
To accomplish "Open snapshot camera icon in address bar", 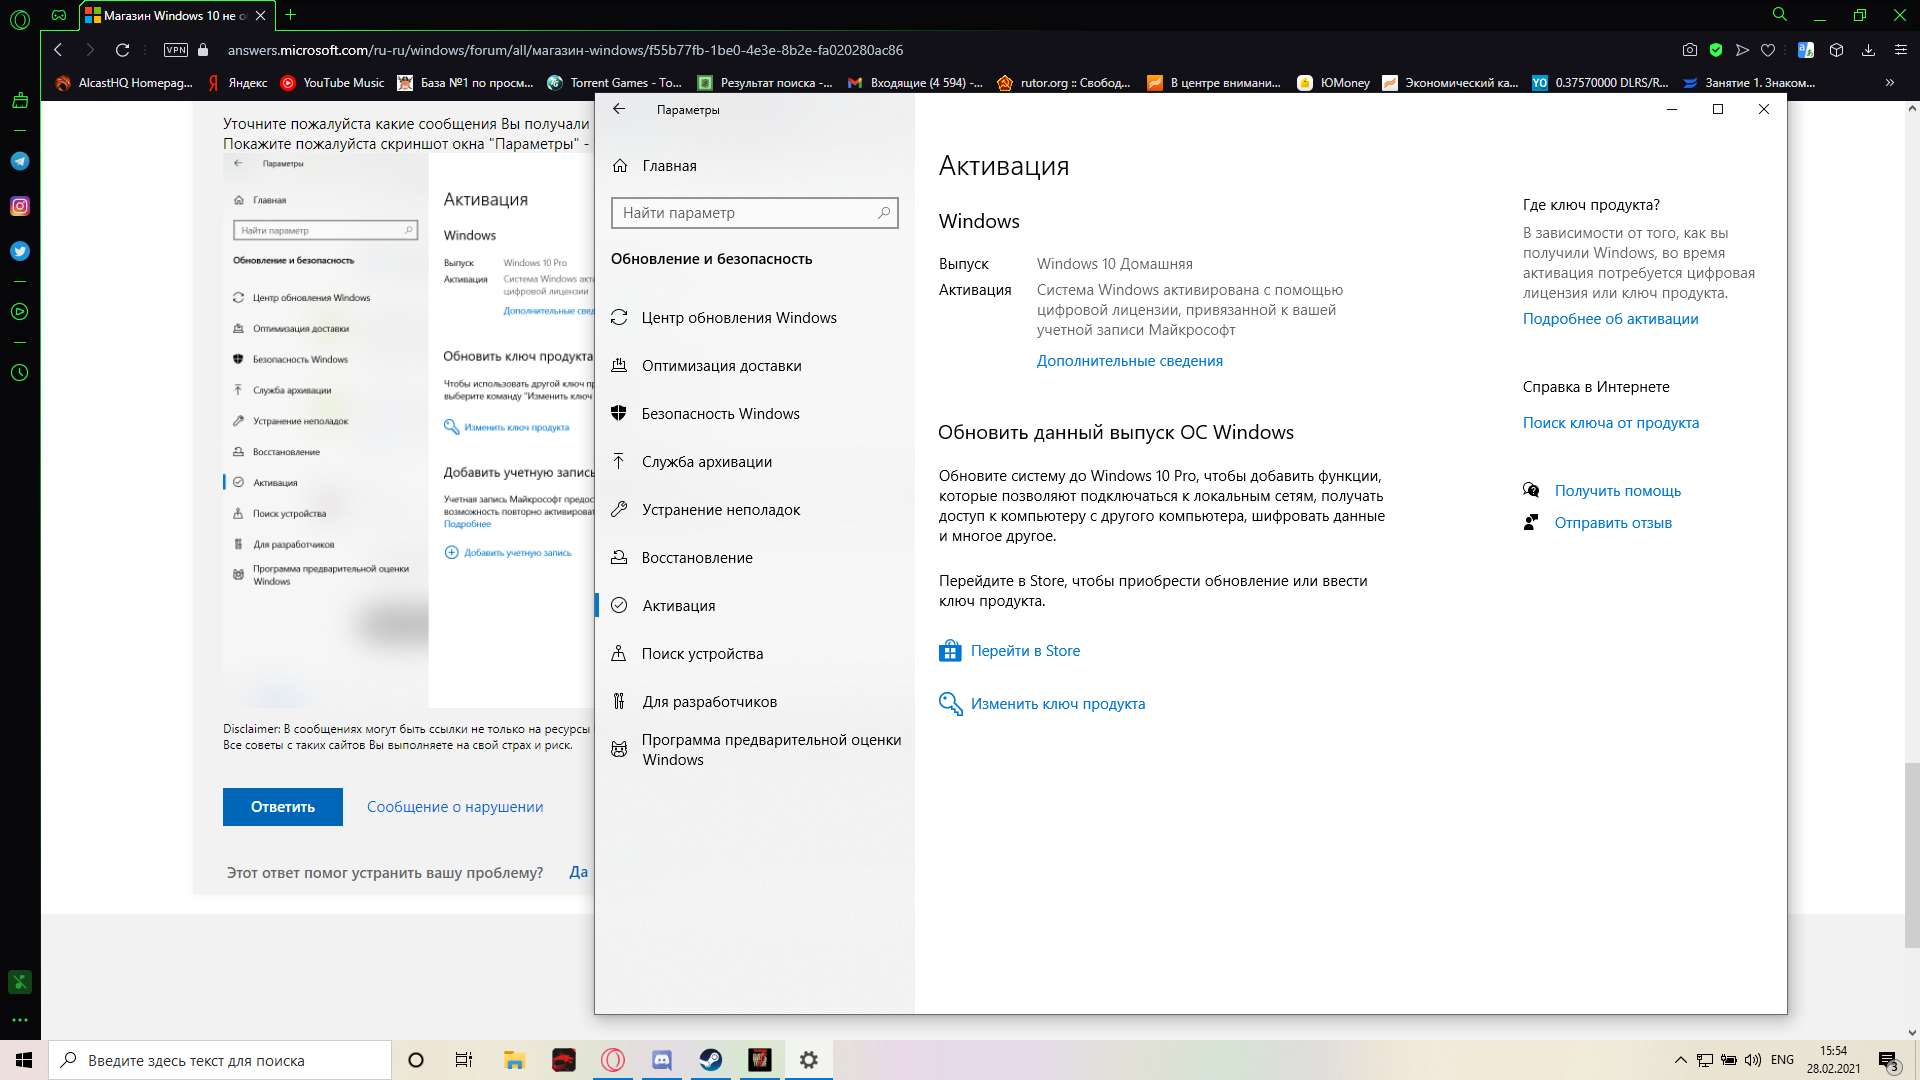I will (x=1690, y=50).
